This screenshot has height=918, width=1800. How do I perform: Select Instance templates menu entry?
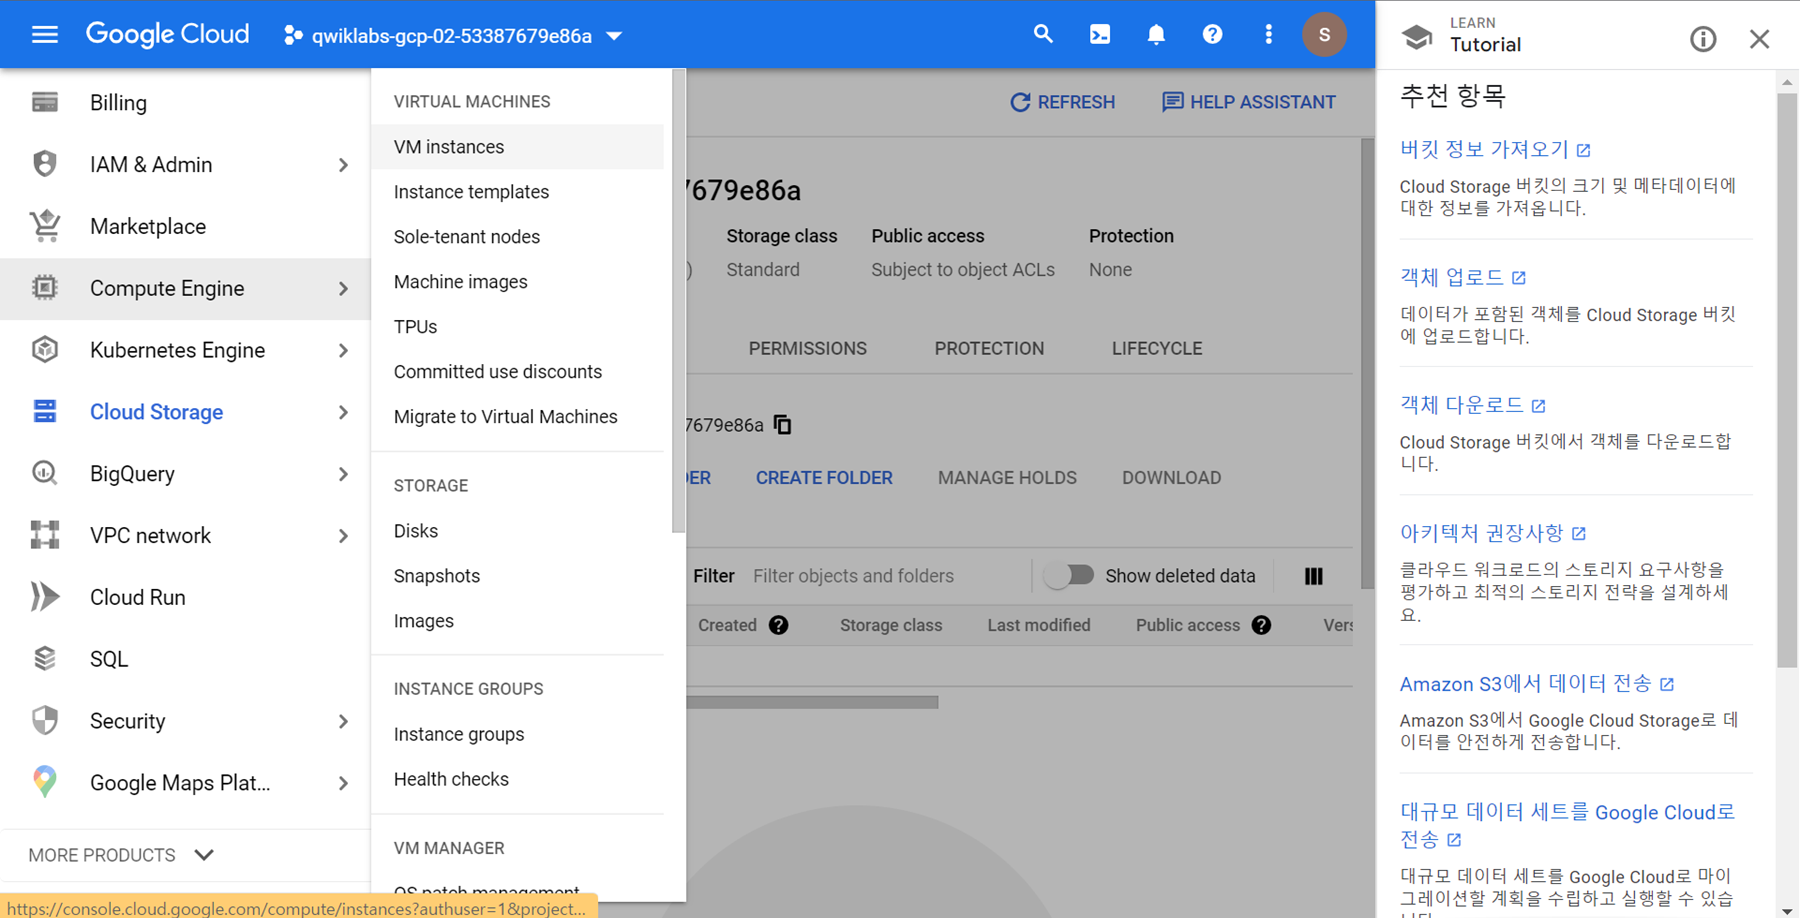pyautogui.click(x=517, y=192)
